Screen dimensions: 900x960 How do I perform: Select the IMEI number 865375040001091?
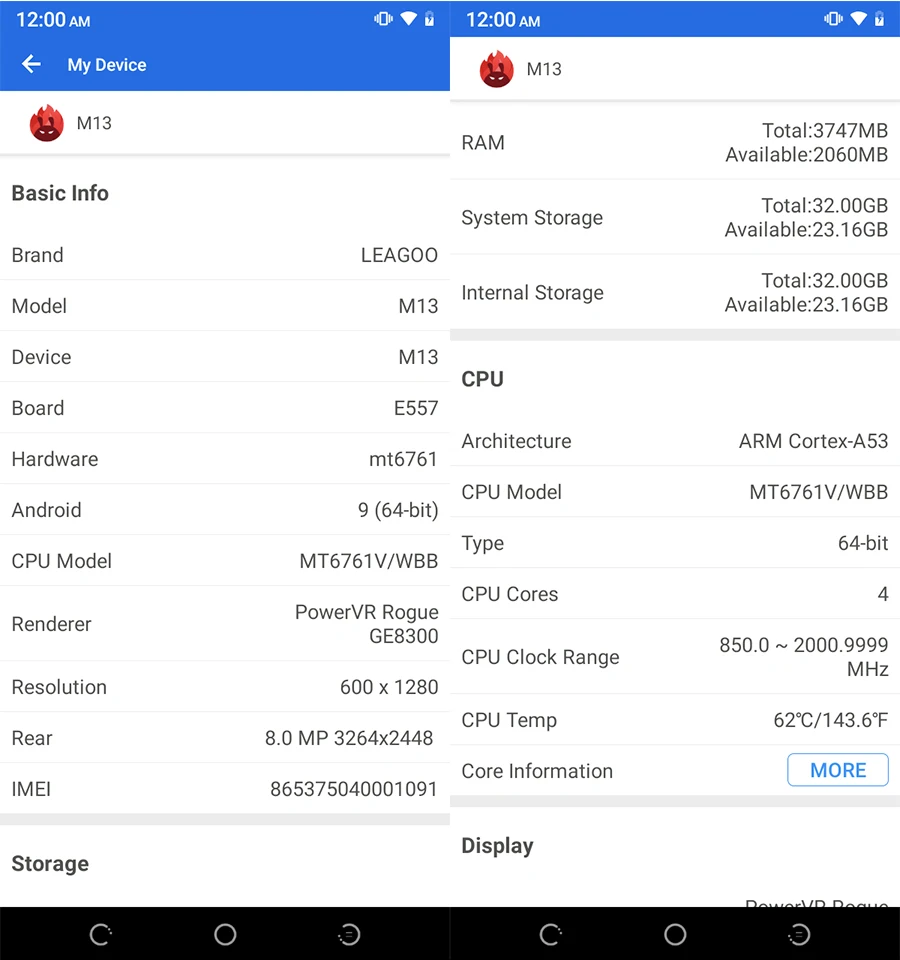point(354,789)
